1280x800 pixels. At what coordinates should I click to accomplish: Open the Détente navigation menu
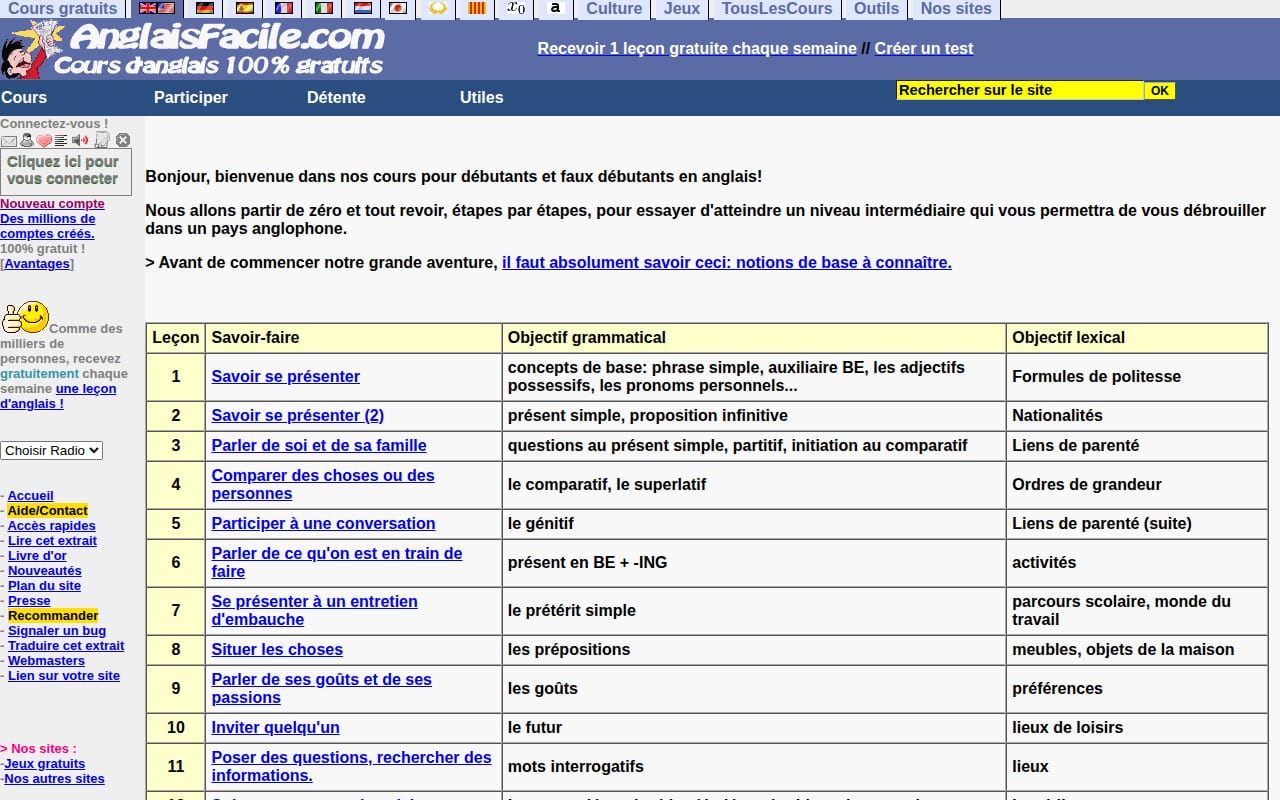pyautogui.click(x=336, y=97)
